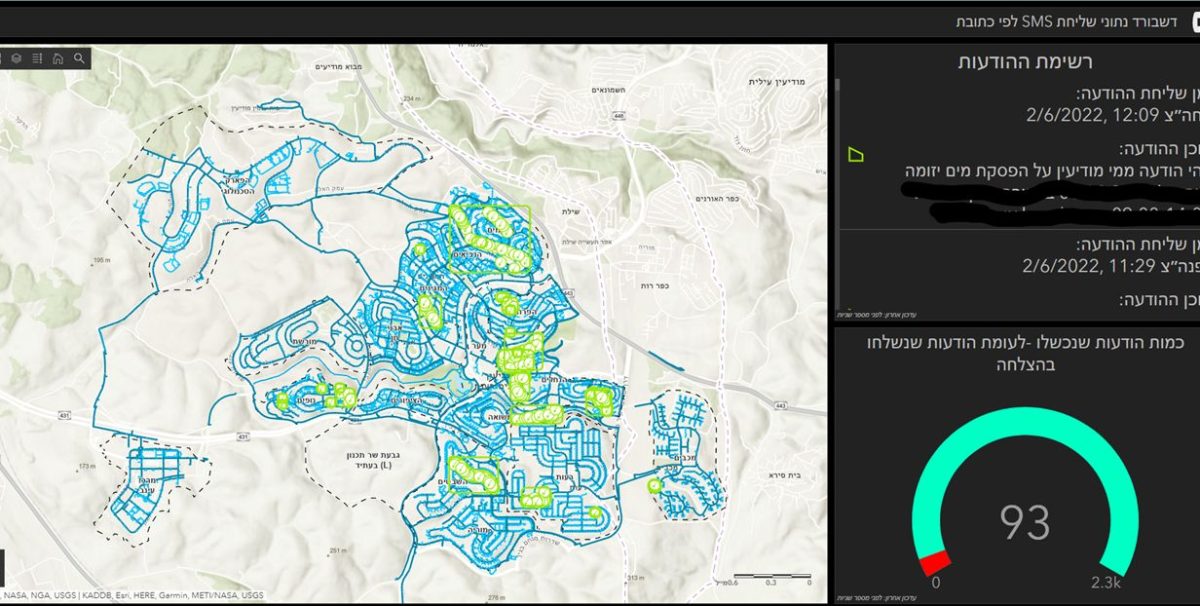The image size is (1200, 606).
Task: Reset map to default extent with home icon
Action: 57,59
